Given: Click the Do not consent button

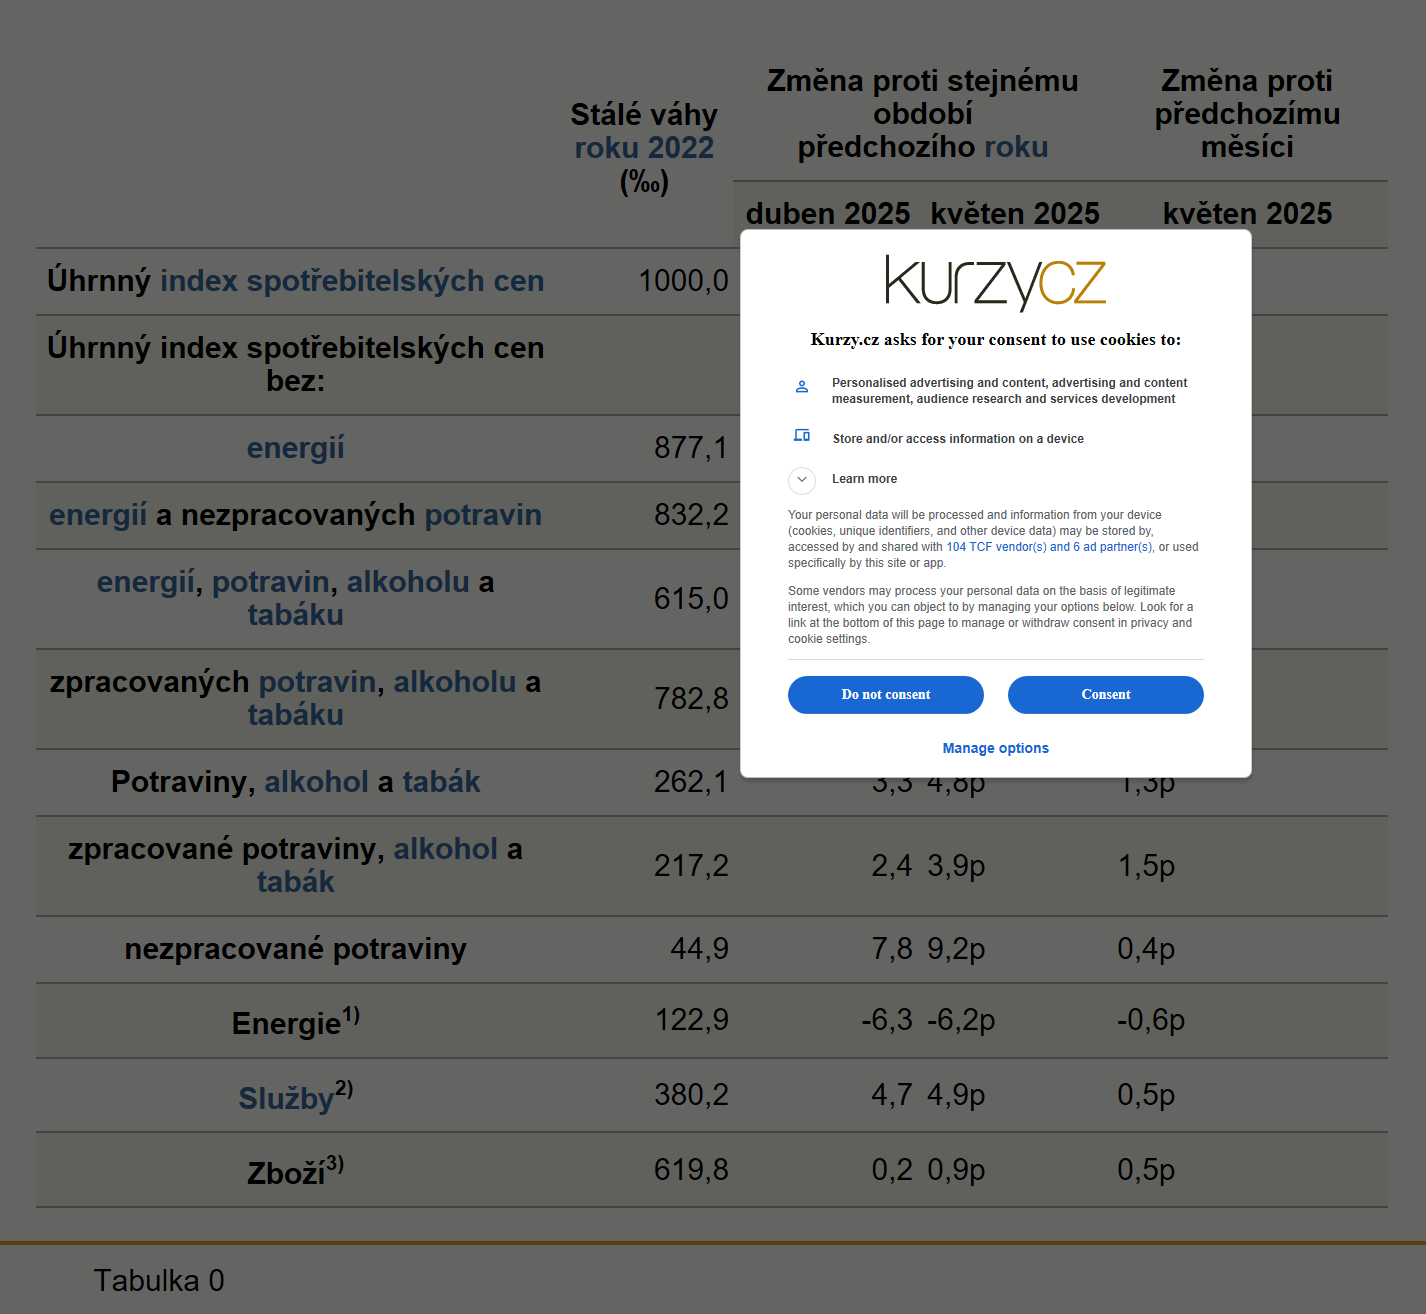Looking at the screenshot, I should coord(885,695).
